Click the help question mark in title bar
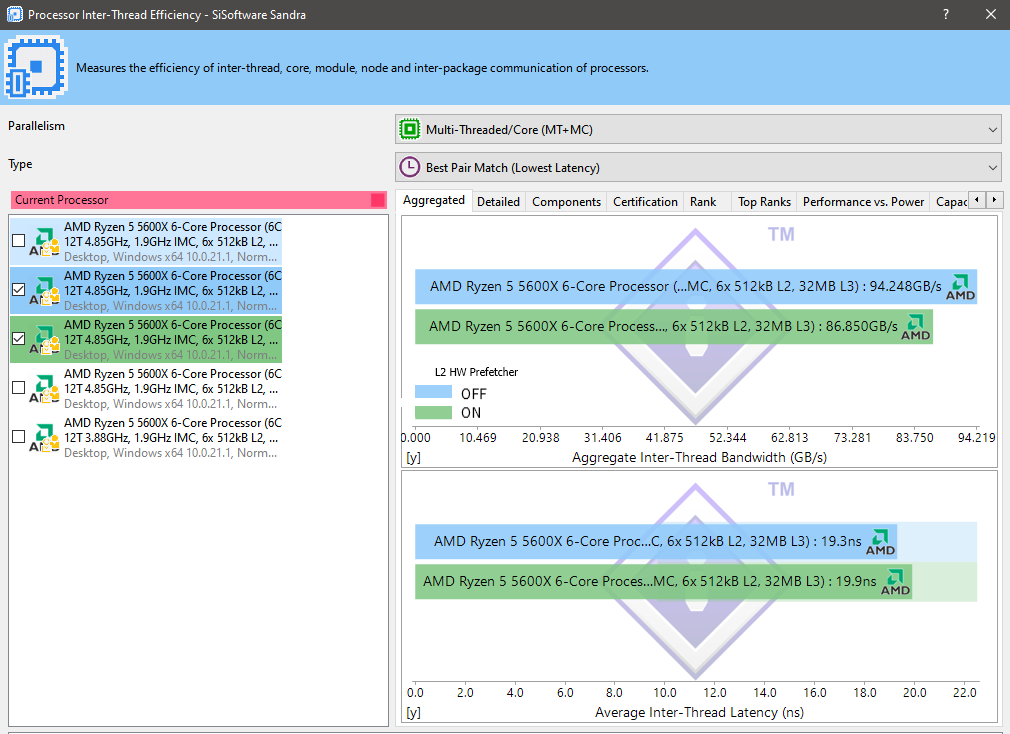 click(946, 14)
